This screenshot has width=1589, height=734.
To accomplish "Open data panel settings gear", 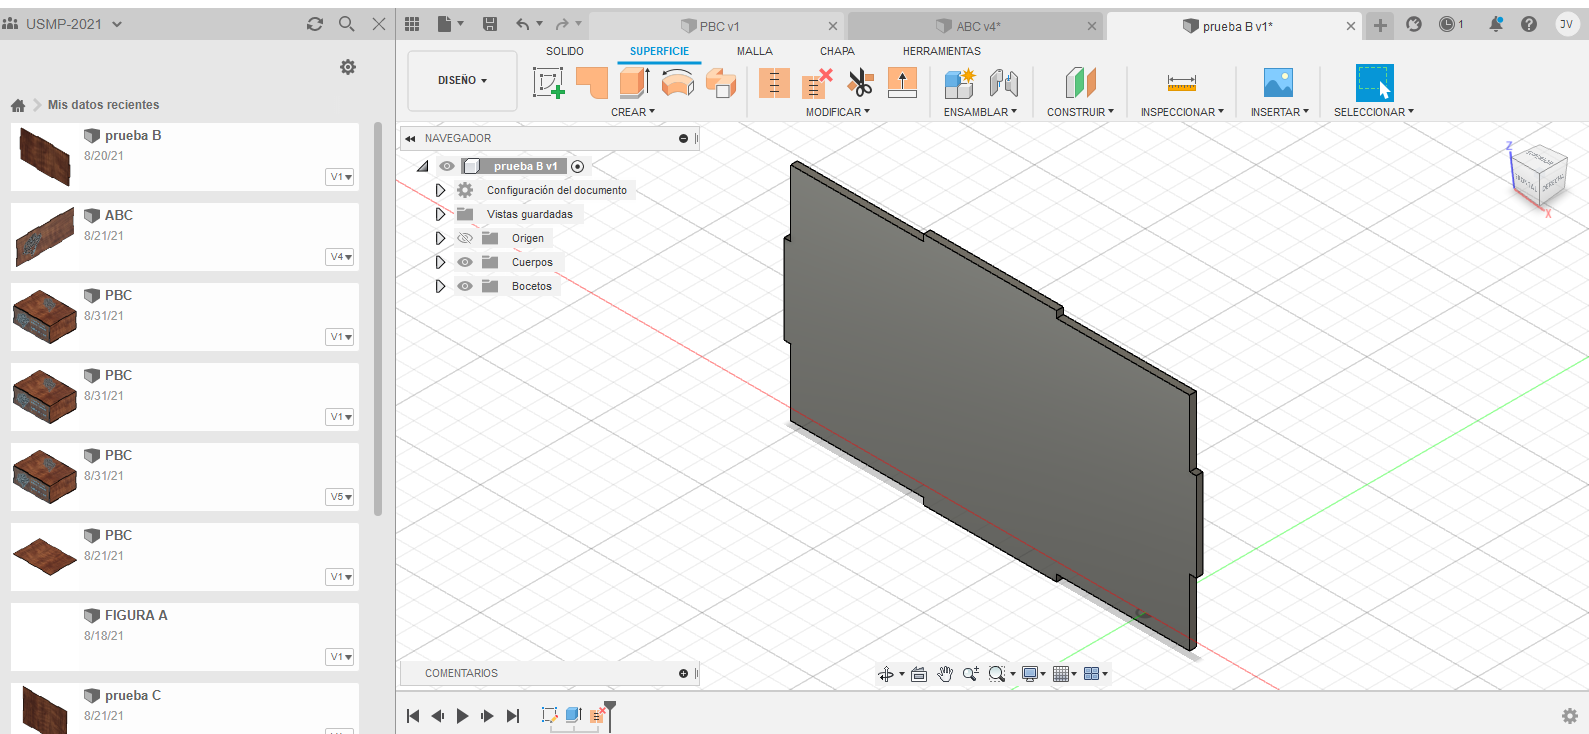I will pyautogui.click(x=348, y=67).
